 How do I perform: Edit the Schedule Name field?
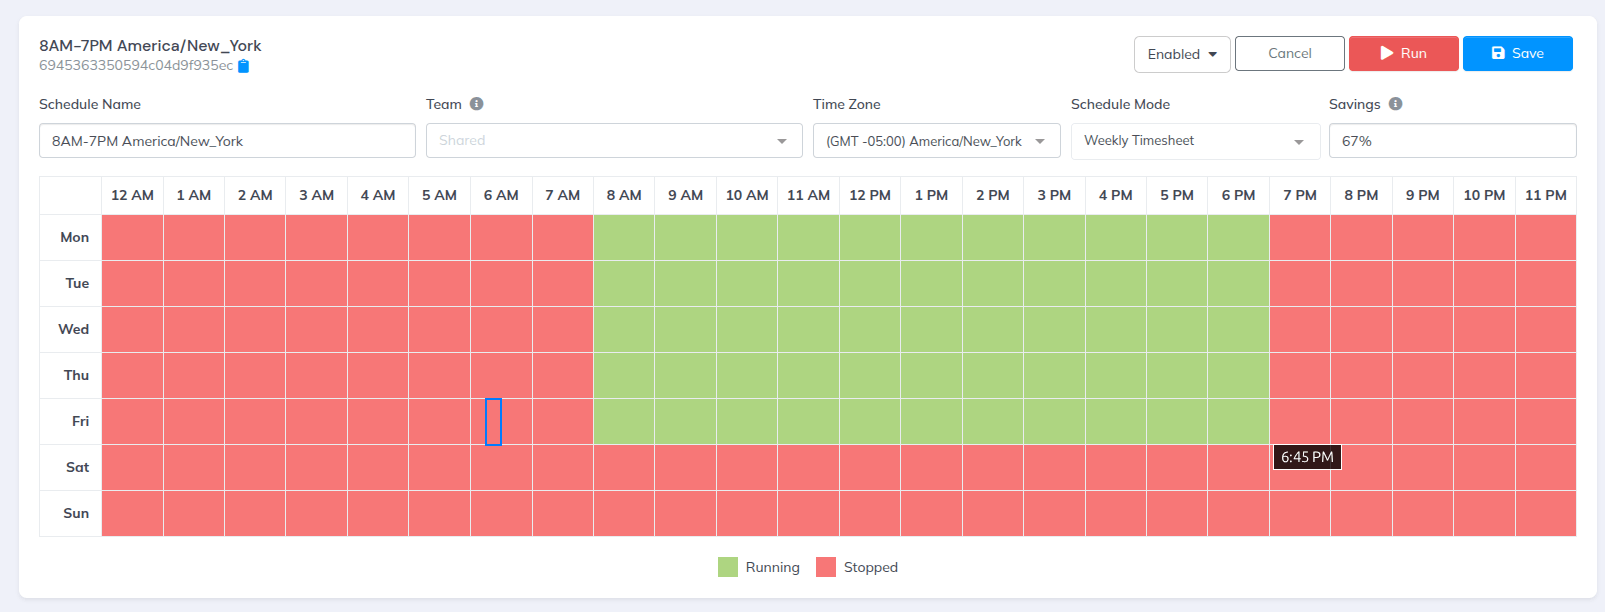[x=227, y=141]
